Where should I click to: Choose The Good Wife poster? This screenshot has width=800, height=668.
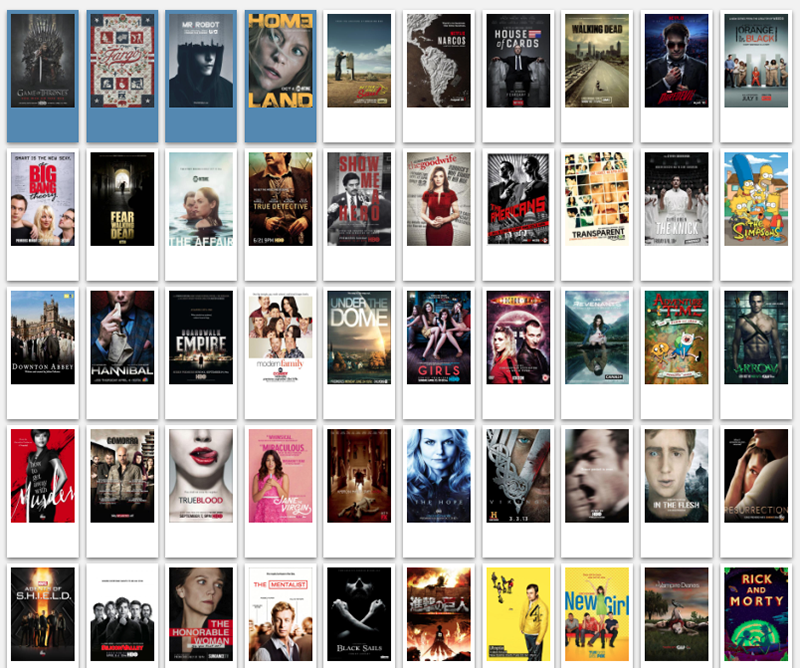pyautogui.click(x=439, y=199)
